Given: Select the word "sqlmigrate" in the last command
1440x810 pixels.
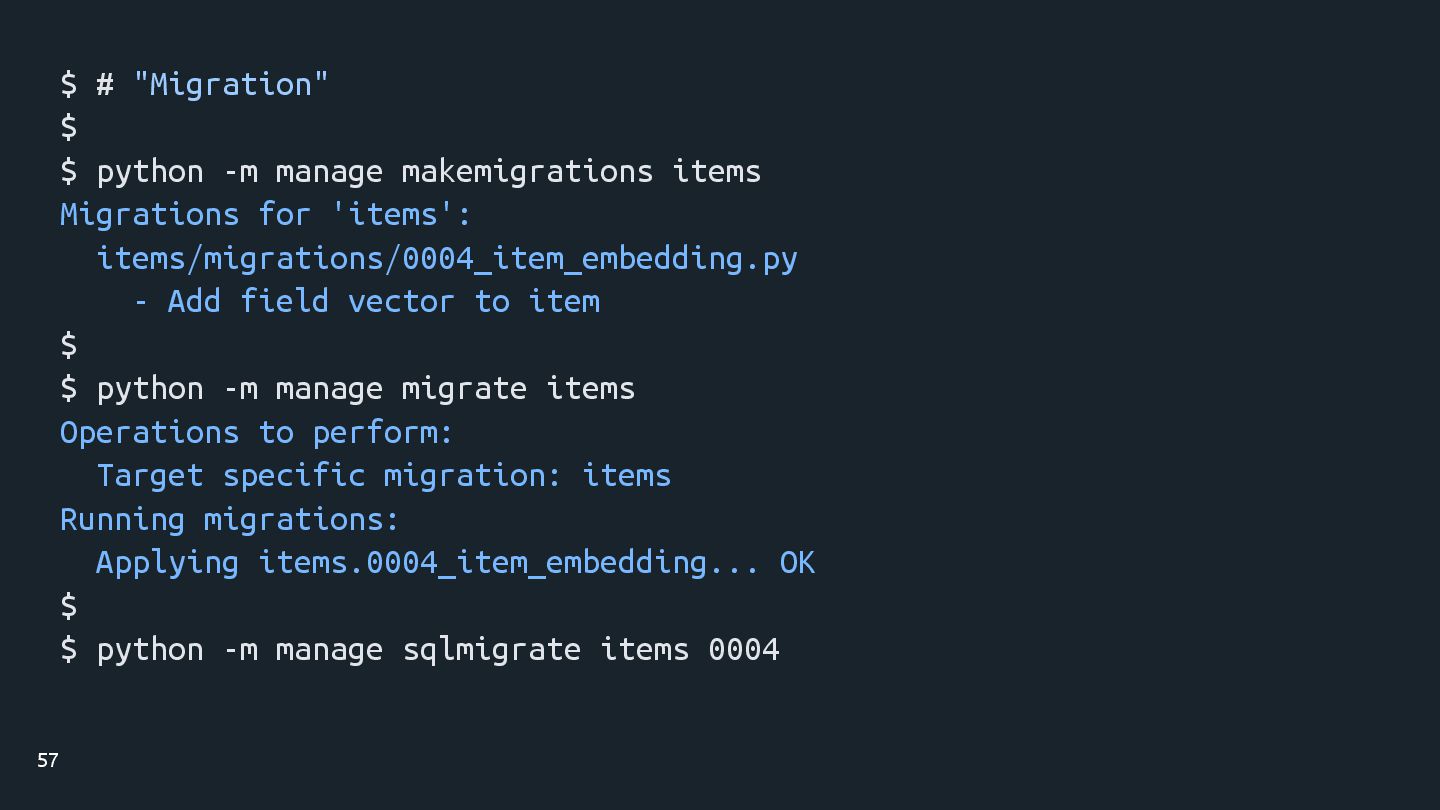Looking at the screenshot, I should click(x=491, y=650).
